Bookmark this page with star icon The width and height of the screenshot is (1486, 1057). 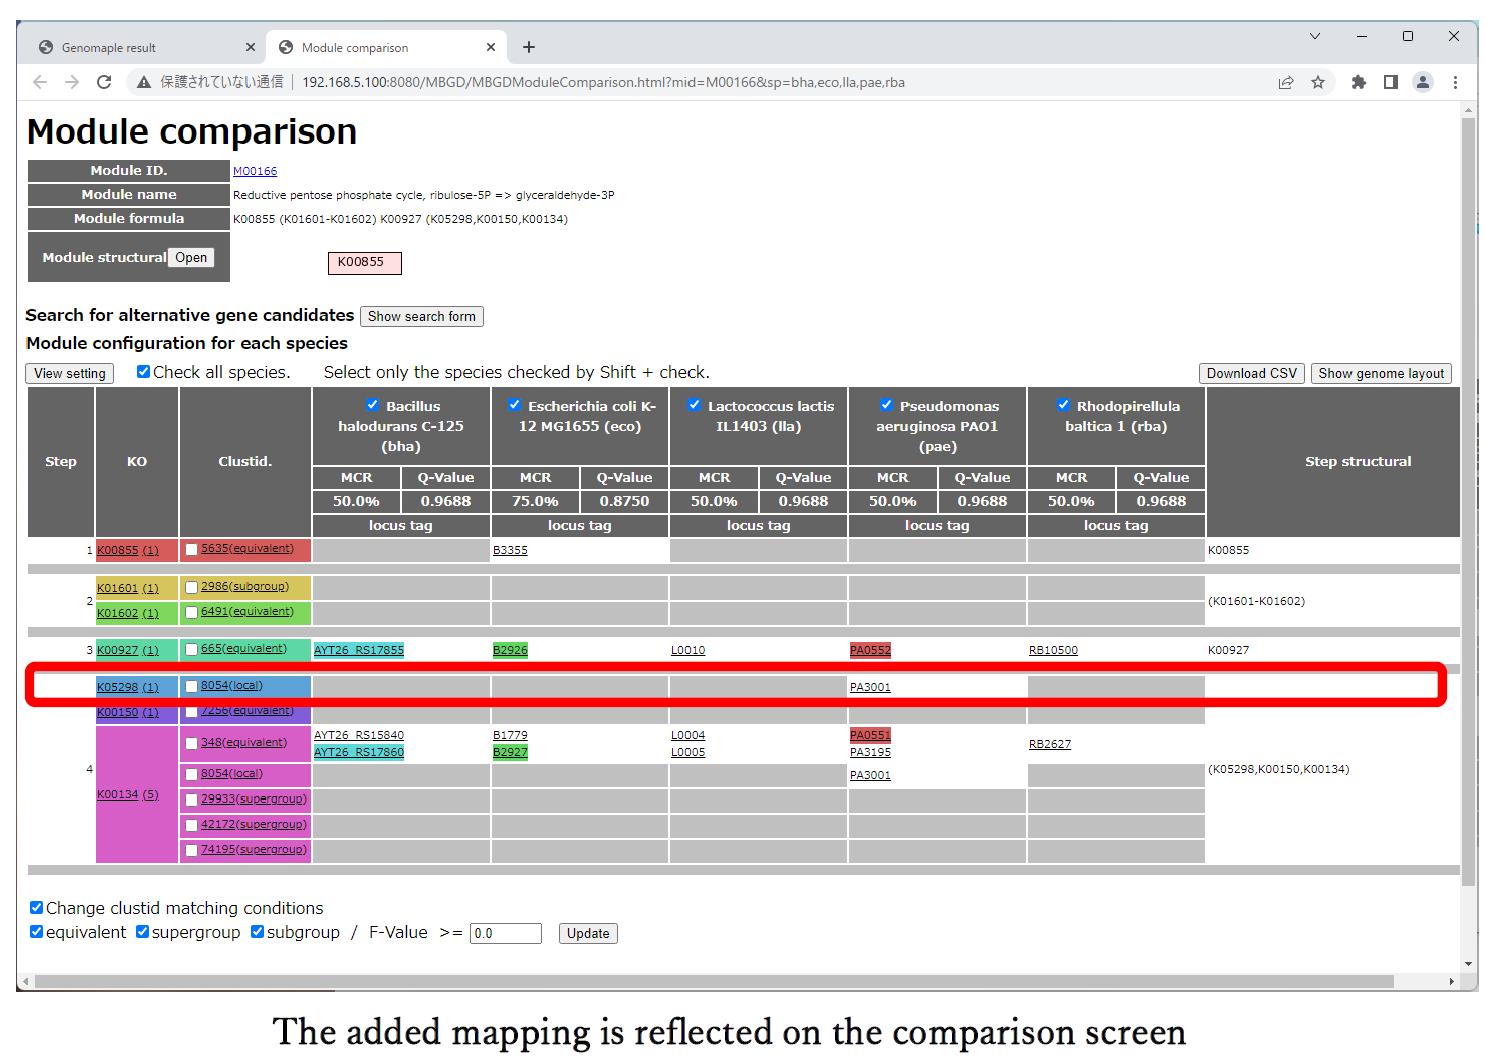click(x=1318, y=82)
